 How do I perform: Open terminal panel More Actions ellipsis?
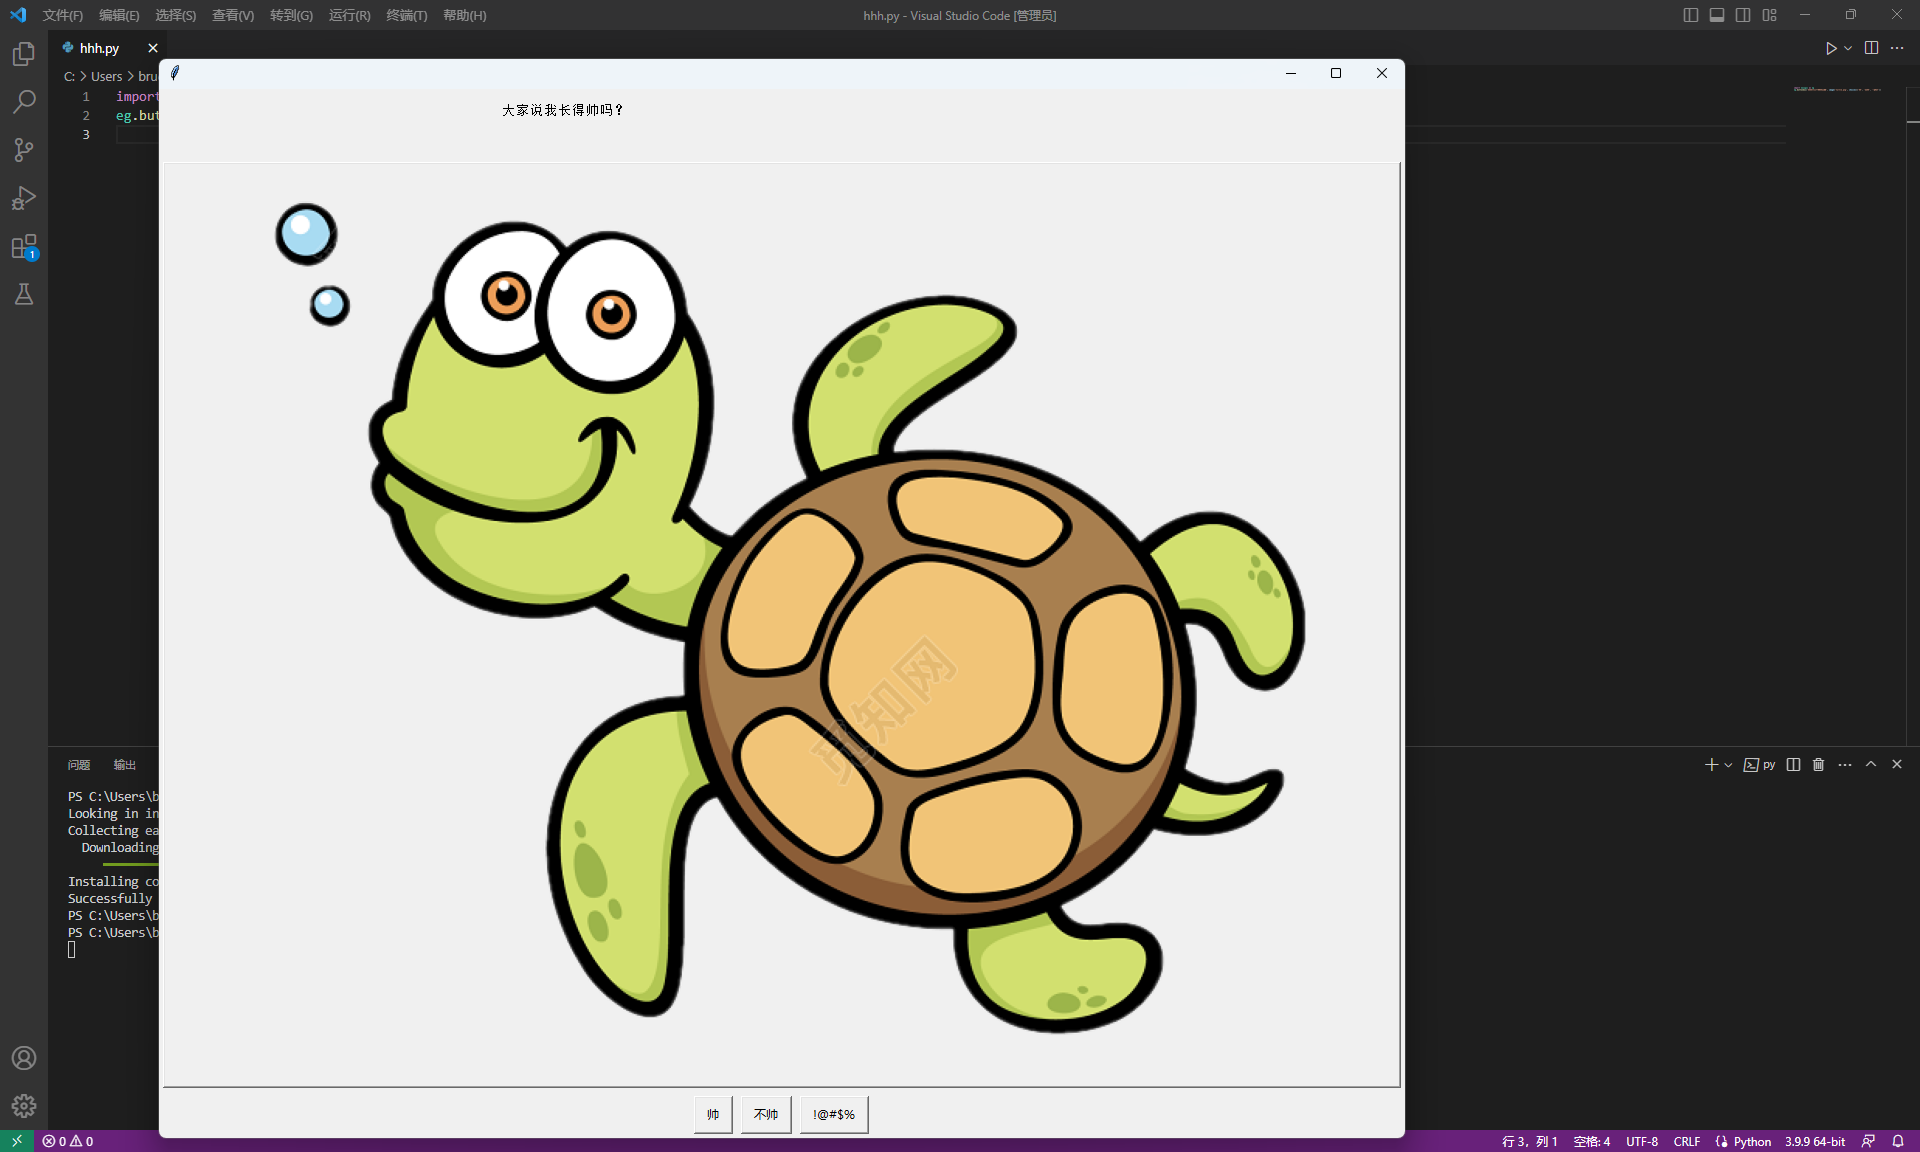pyautogui.click(x=1845, y=765)
